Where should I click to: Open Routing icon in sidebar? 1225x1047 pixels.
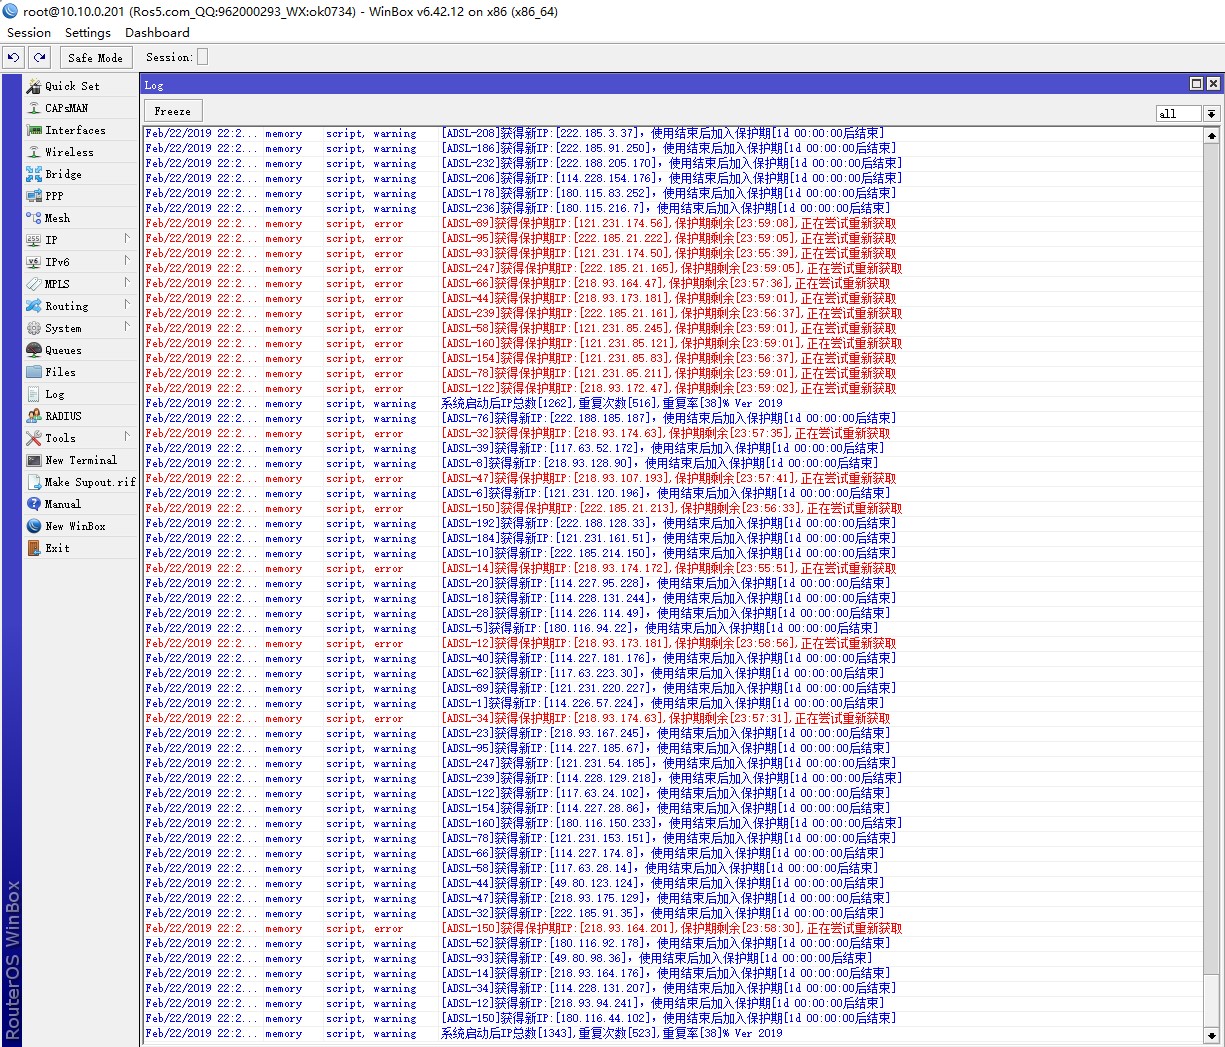[x=34, y=306]
